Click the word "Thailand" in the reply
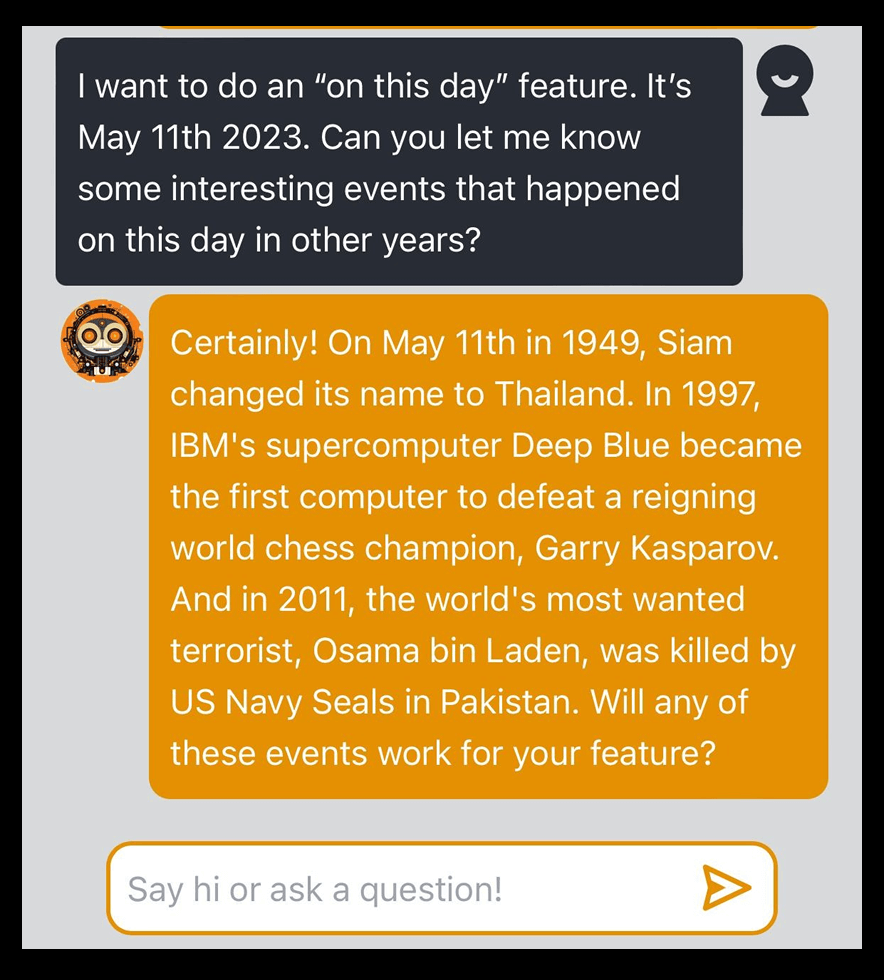 pyautogui.click(x=560, y=394)
